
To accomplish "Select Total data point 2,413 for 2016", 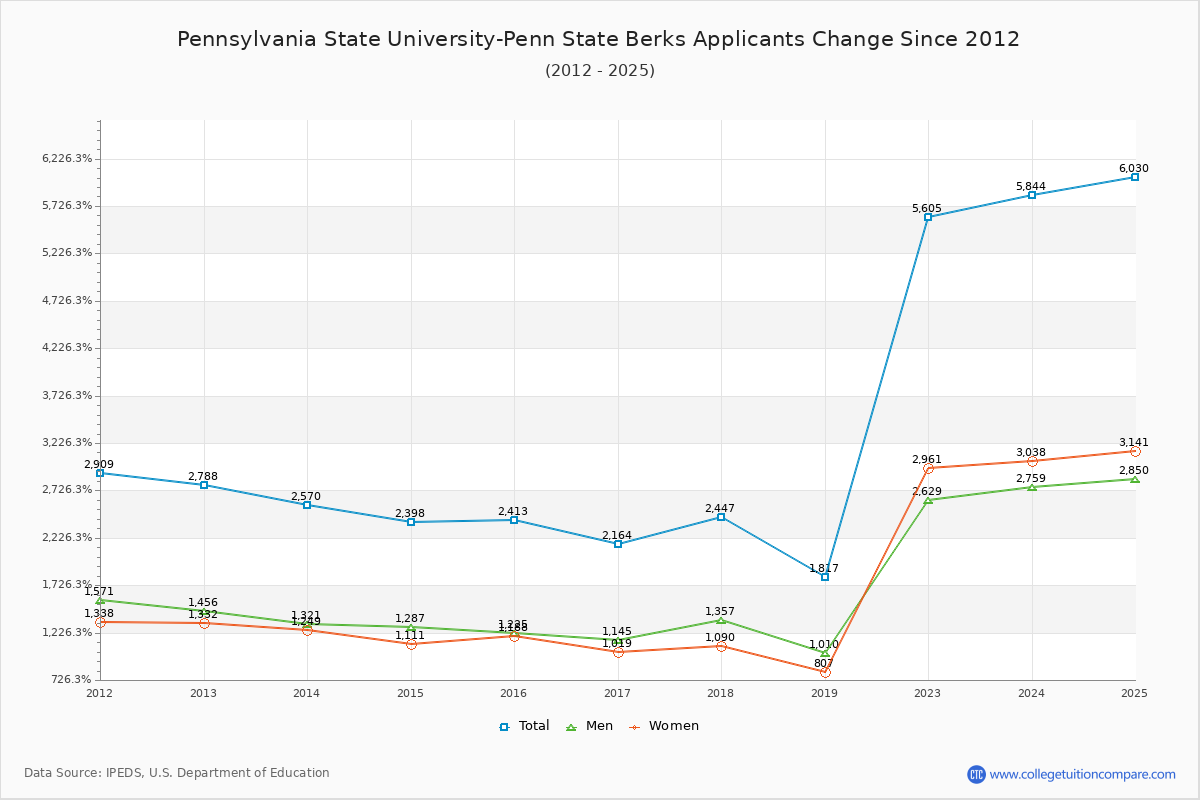I will (x=514, y=520).
